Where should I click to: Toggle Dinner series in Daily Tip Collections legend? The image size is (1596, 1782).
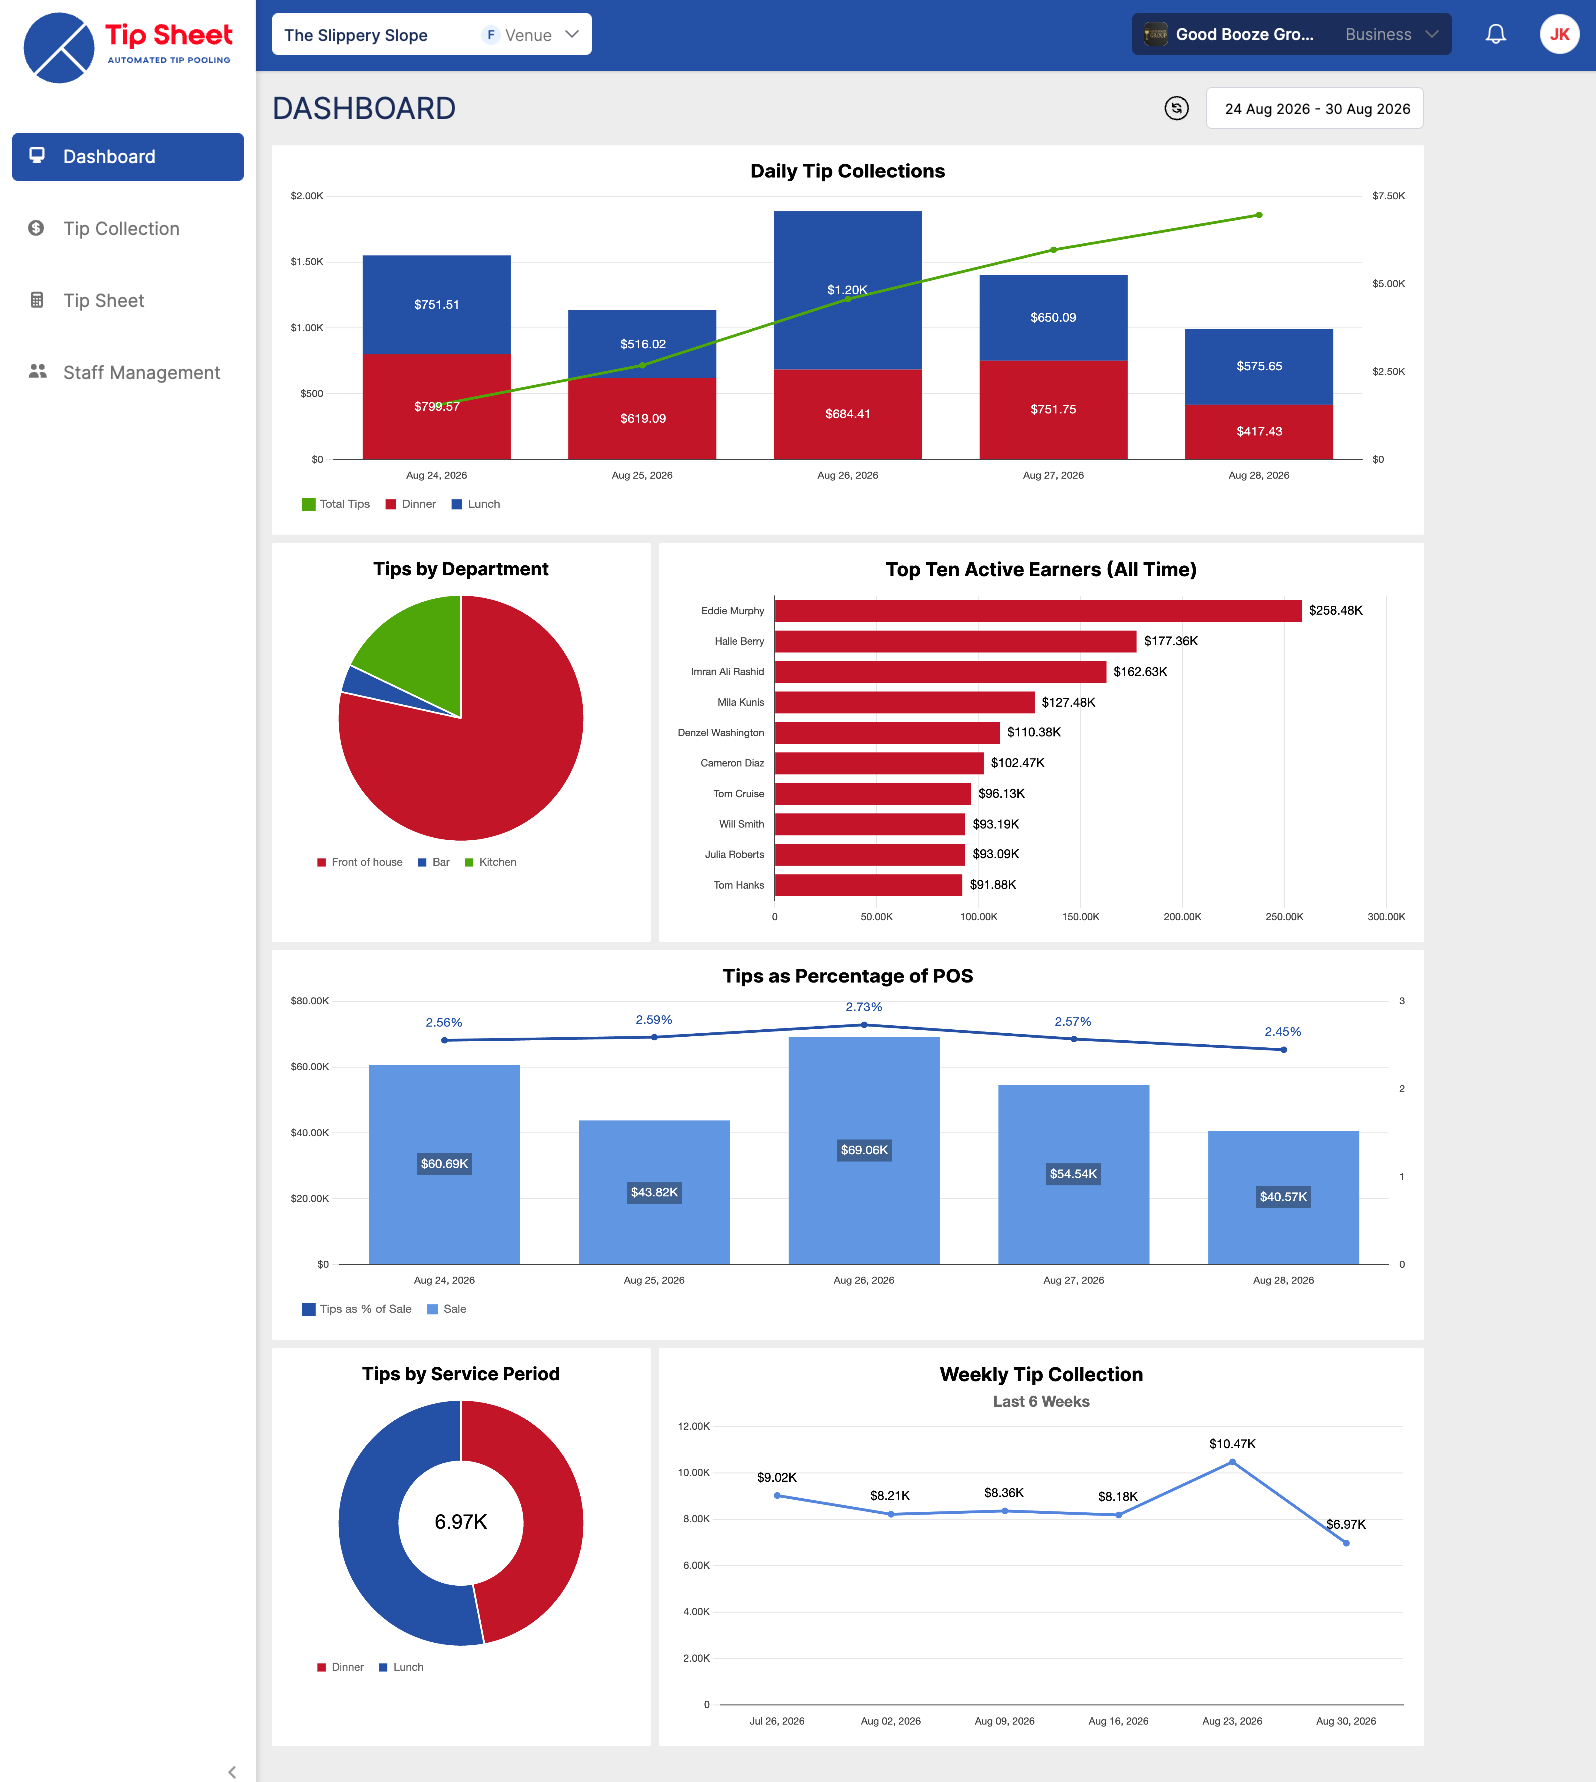[x=411, y=504]
